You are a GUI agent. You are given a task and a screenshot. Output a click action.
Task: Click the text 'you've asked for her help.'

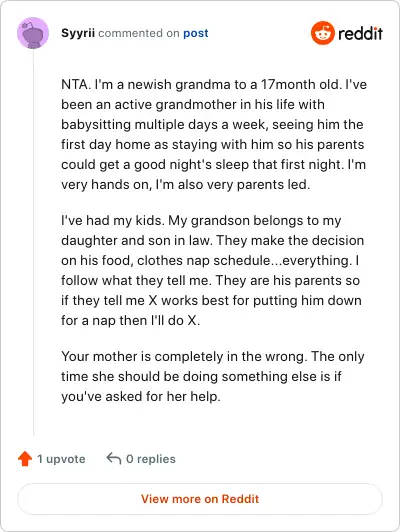click(141, 396)
